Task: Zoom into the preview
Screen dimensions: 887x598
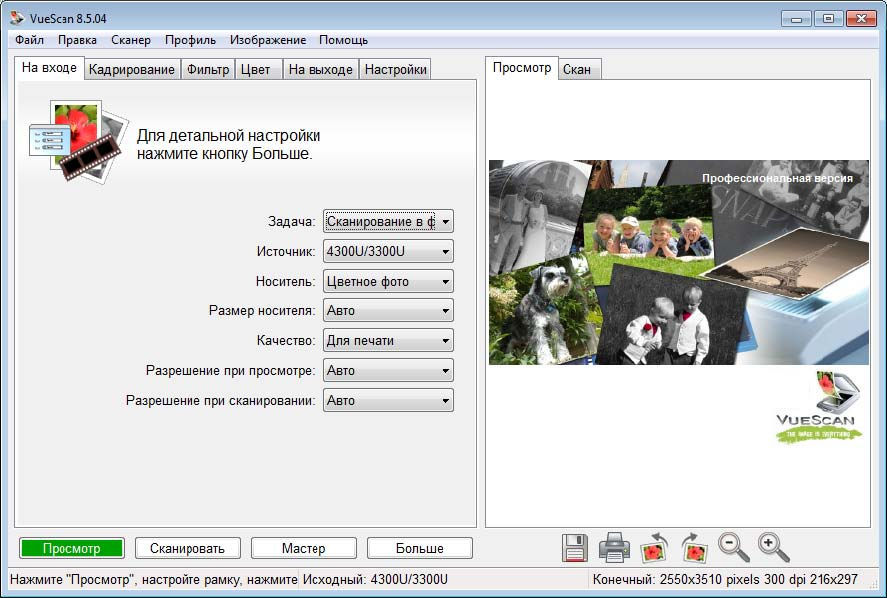Action: 770,547
